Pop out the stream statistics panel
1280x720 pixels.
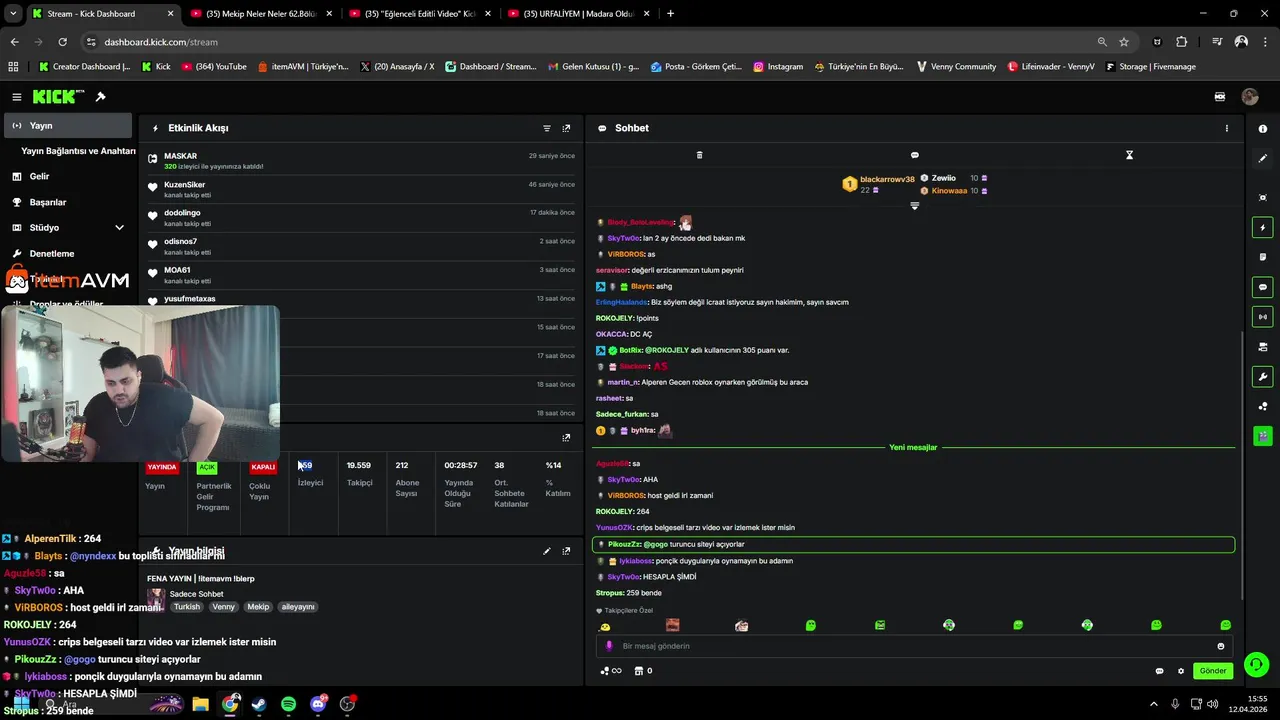tap(566, 437)
